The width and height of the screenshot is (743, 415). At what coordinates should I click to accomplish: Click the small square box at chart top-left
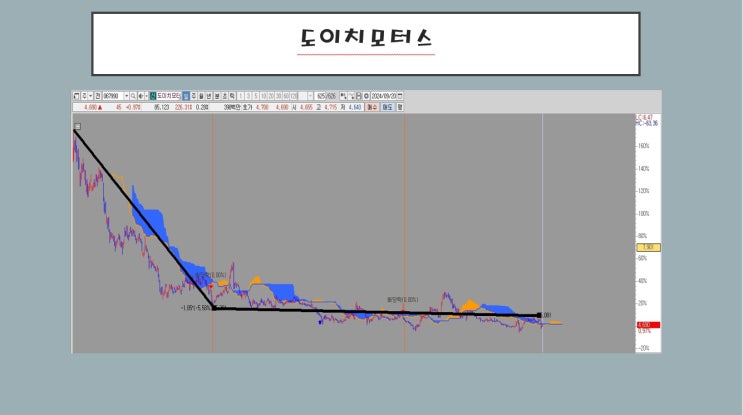click(78, 126)
